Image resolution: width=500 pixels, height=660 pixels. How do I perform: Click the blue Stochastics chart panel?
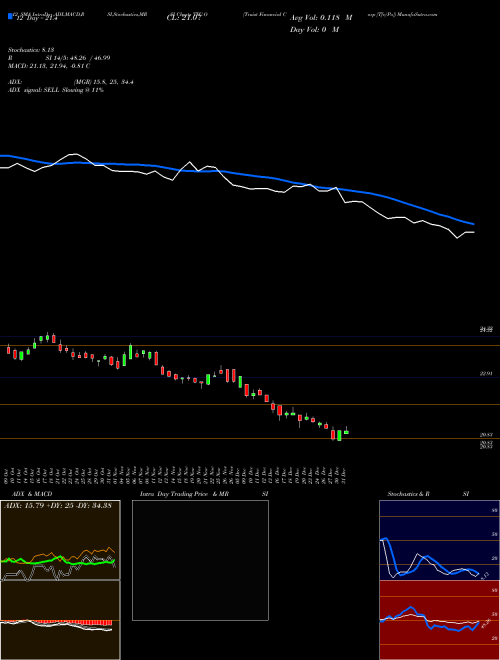click(439, 540)
